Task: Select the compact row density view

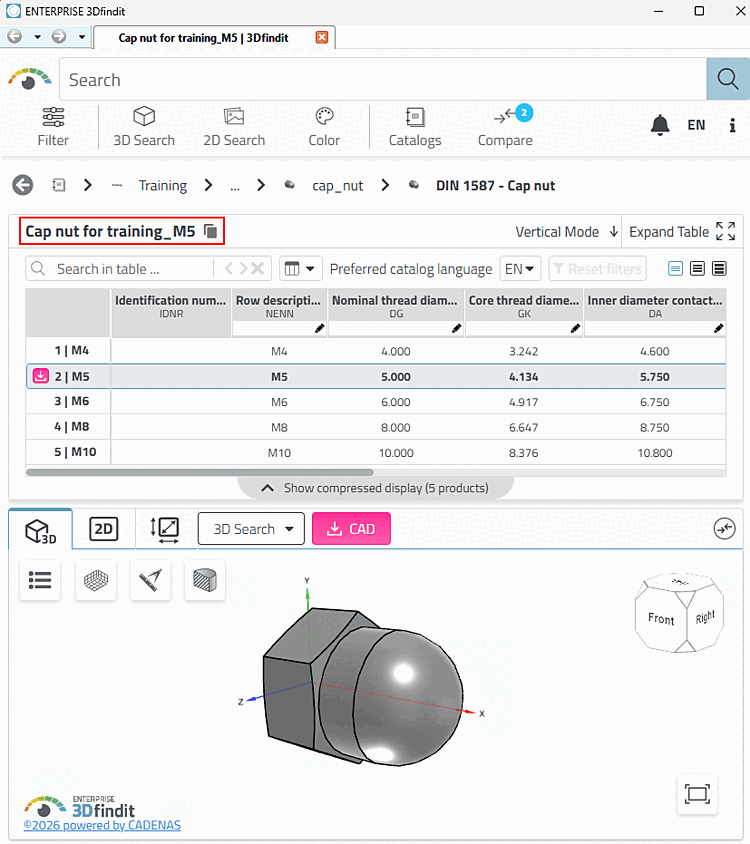Action: pyautogui.click(x=675, y=269)
